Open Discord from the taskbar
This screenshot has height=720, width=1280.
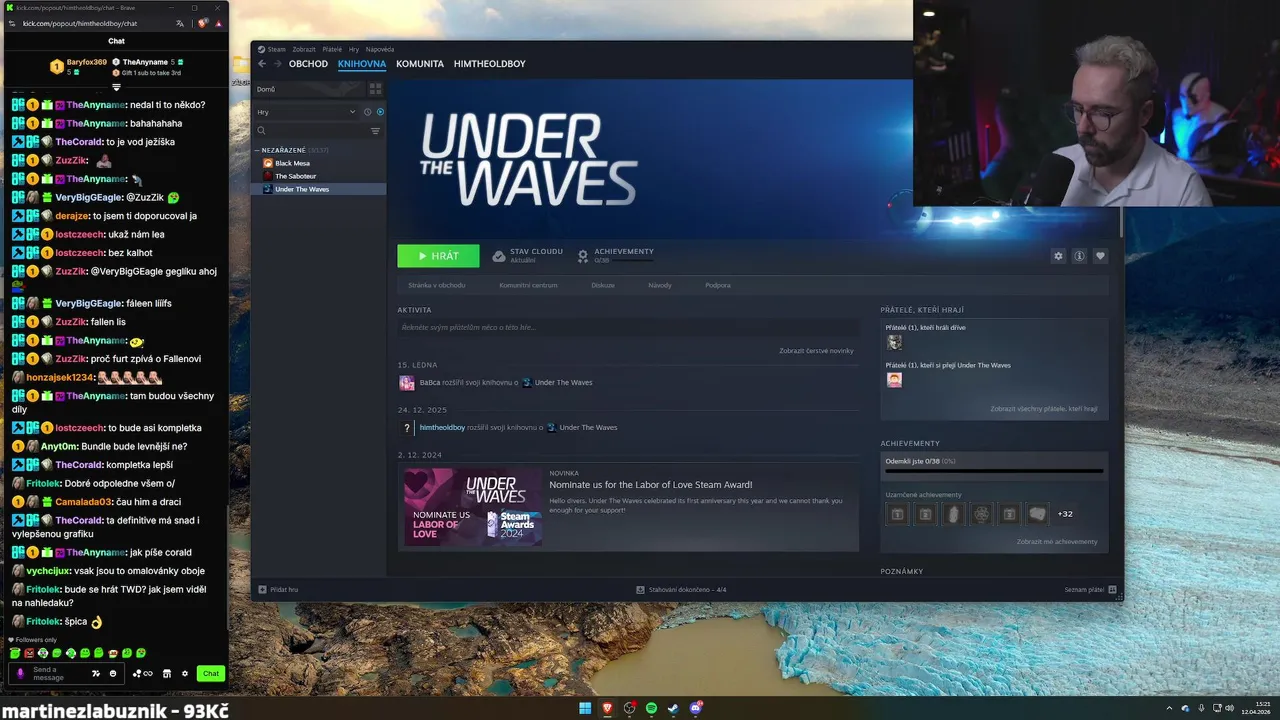click(696, 708)
